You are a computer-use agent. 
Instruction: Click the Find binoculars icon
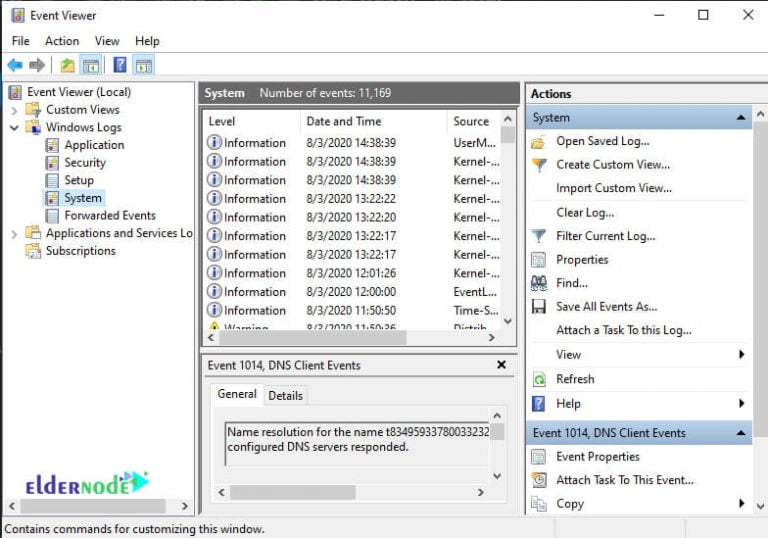coord(539,283)
